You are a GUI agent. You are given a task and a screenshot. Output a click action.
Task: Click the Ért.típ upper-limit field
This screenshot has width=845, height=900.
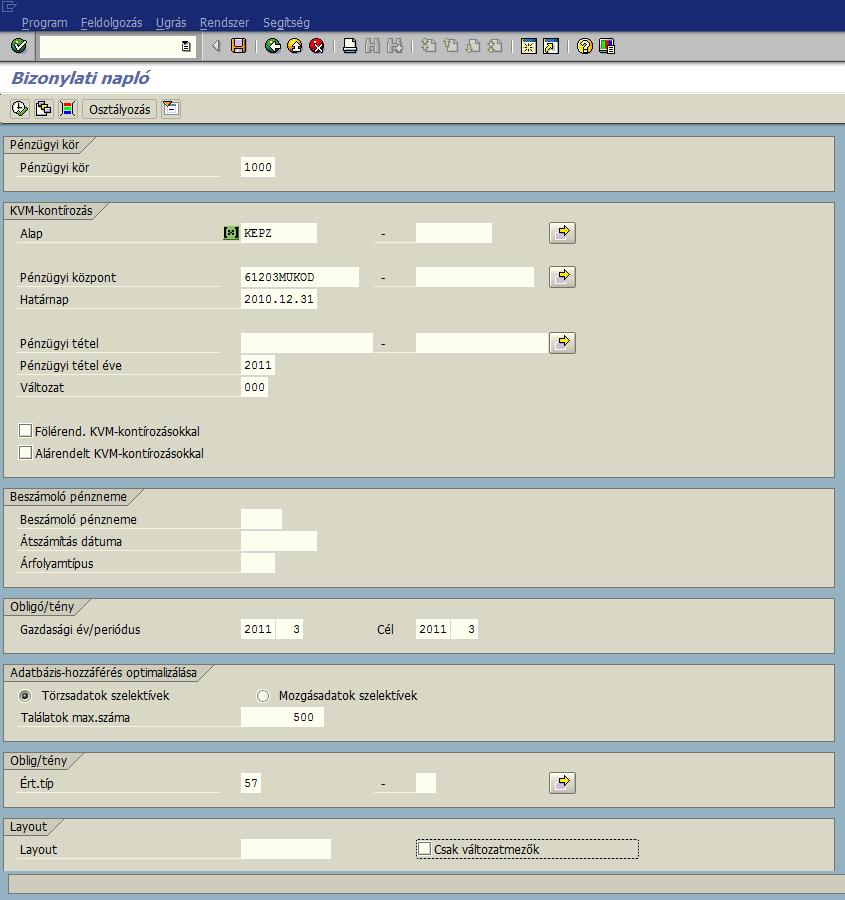point(426,783)
